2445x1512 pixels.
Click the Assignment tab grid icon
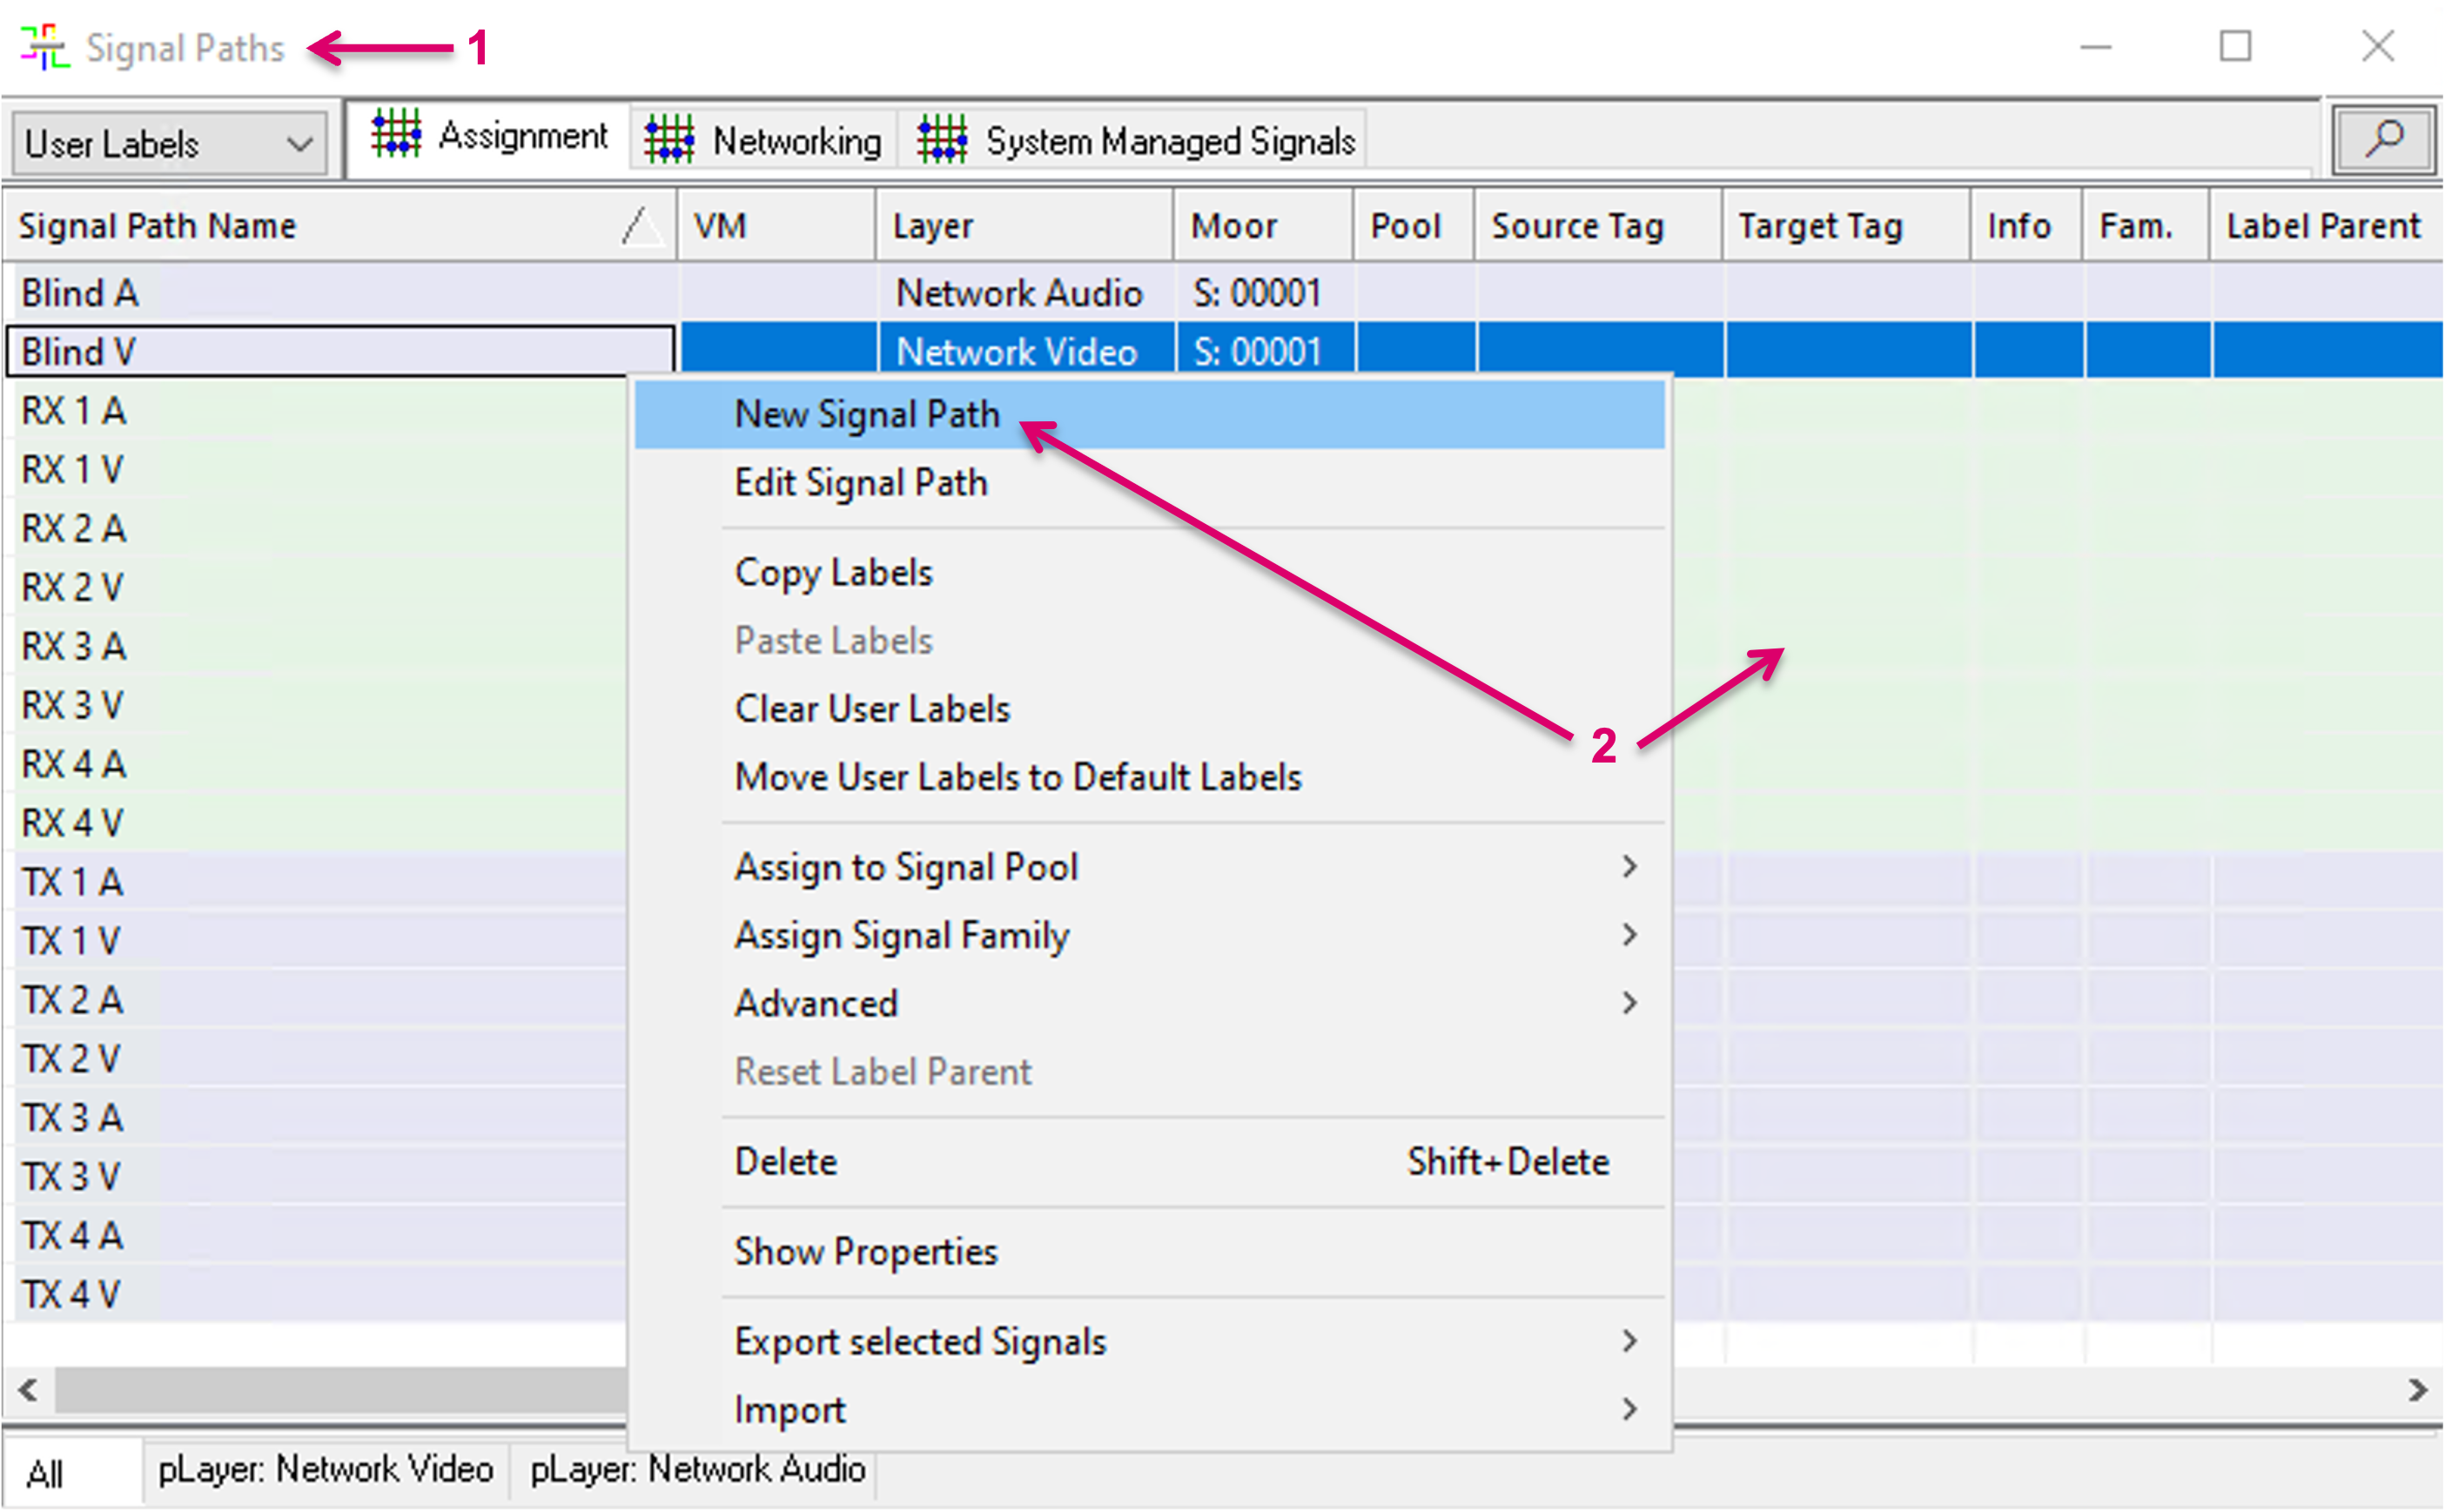pos(396,134)
